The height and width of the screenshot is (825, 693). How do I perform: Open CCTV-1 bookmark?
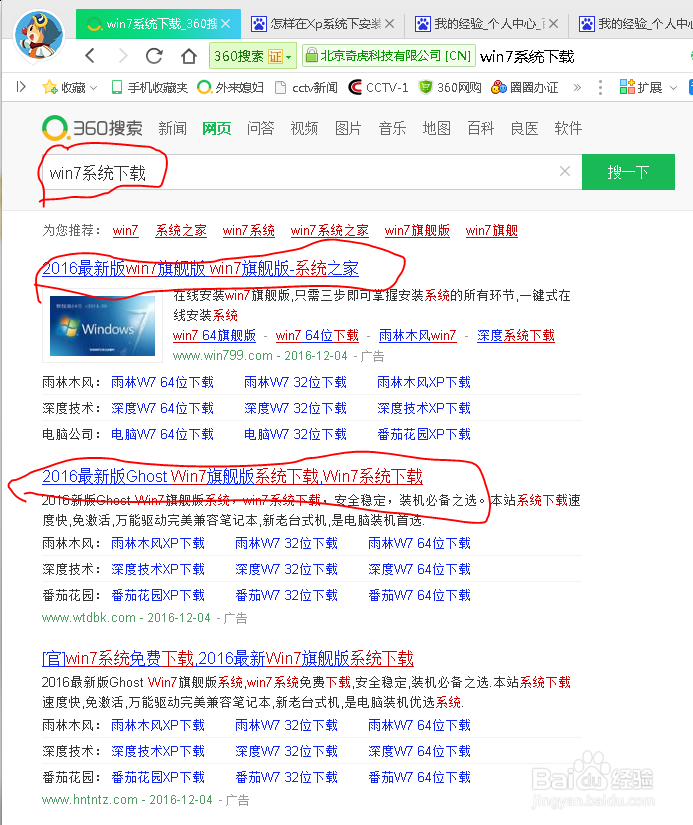coord(378,87)
